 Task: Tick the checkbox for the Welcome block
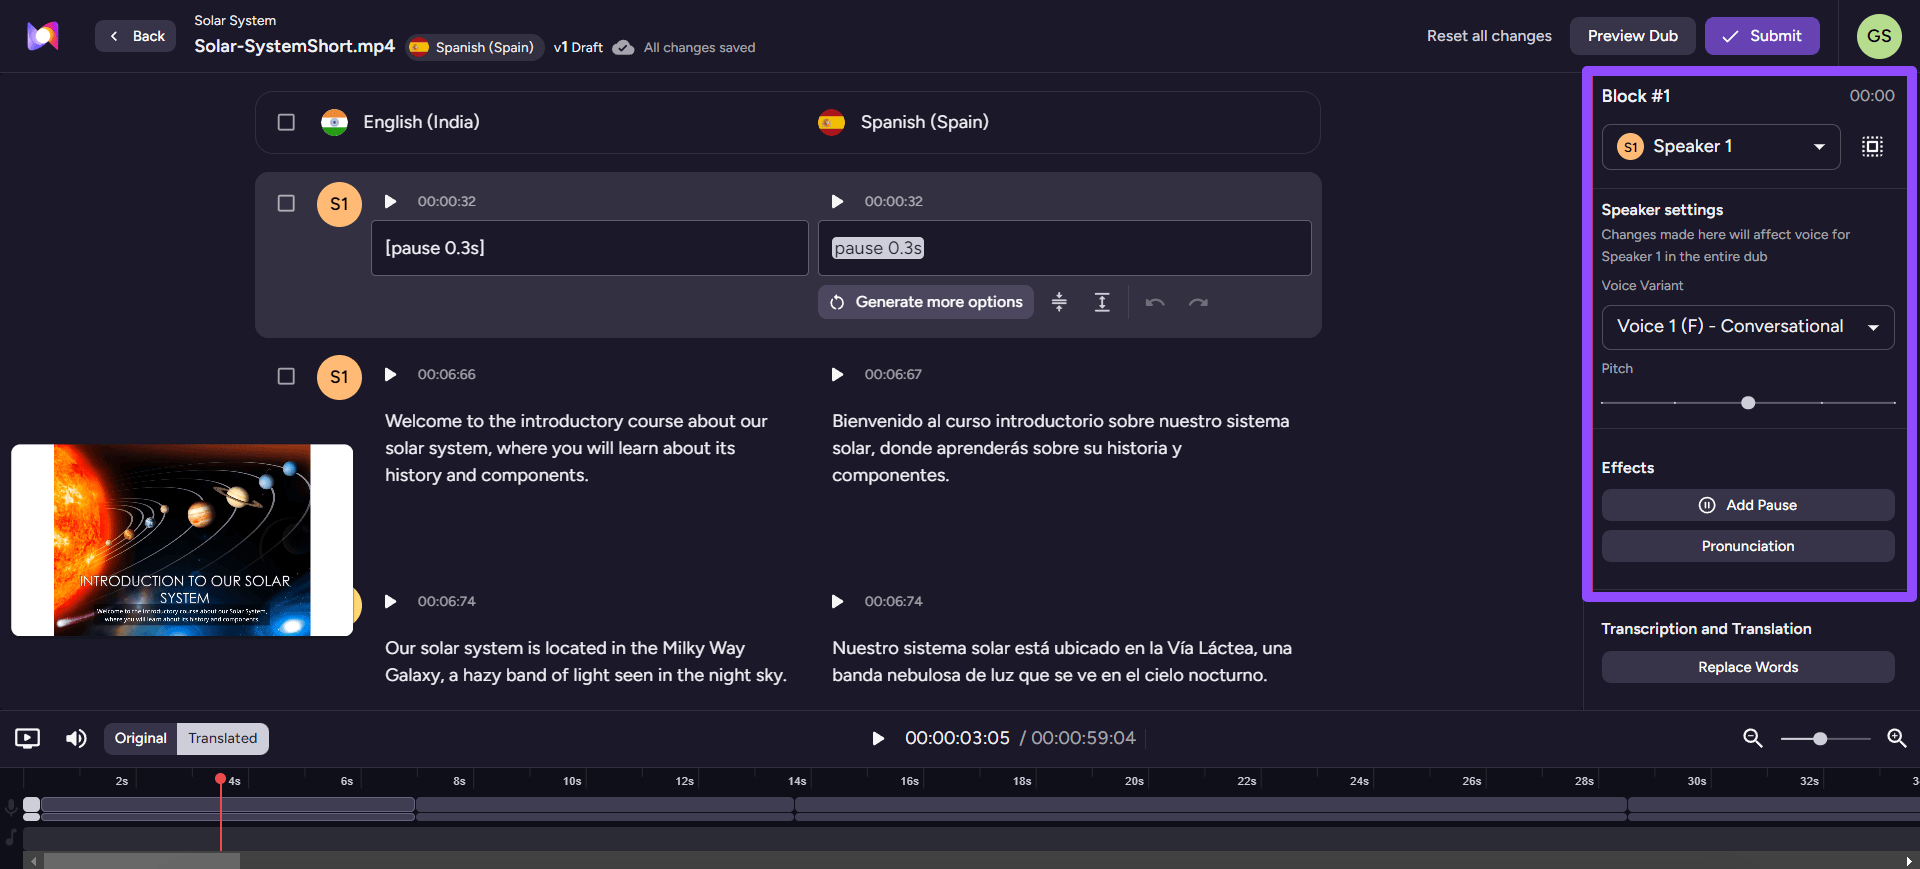[x=286, y=376]
